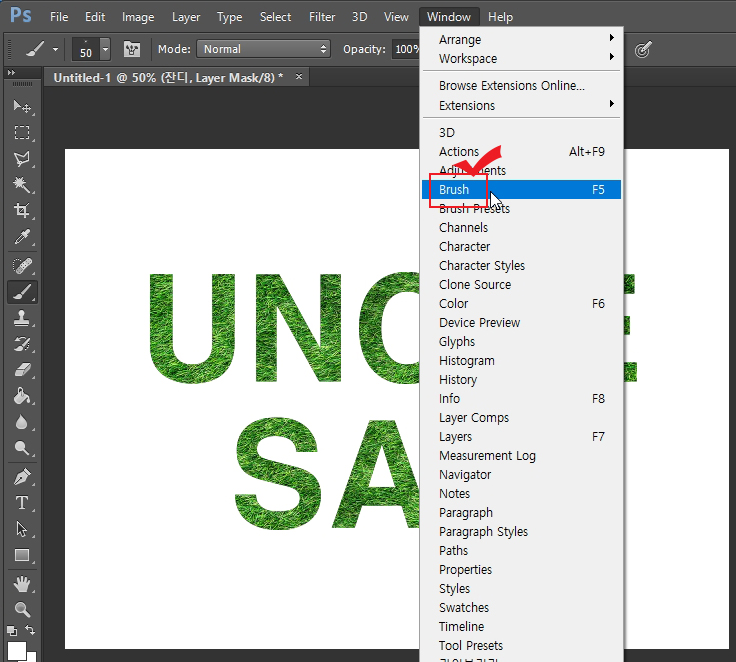Open the Mode Normal dropdown
This screenshot has width=736, height=662.
coord(263,49)
